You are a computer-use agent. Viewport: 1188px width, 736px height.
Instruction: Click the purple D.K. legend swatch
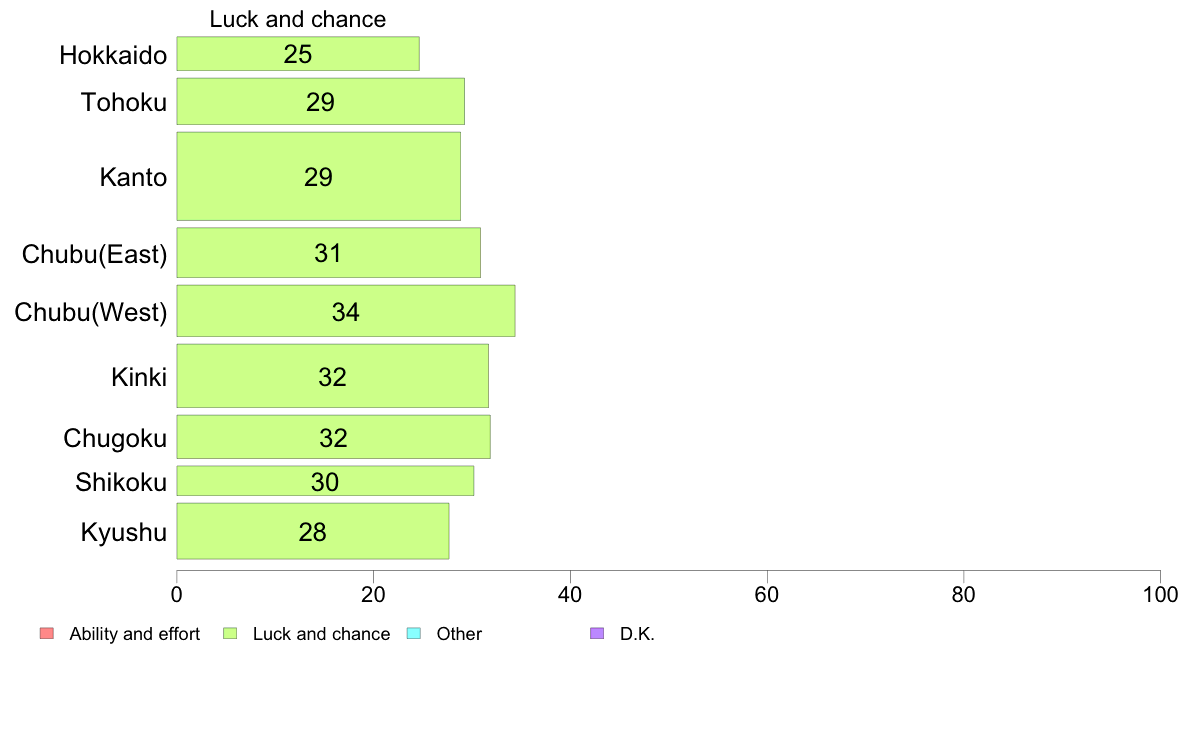[x=597, y=634]
